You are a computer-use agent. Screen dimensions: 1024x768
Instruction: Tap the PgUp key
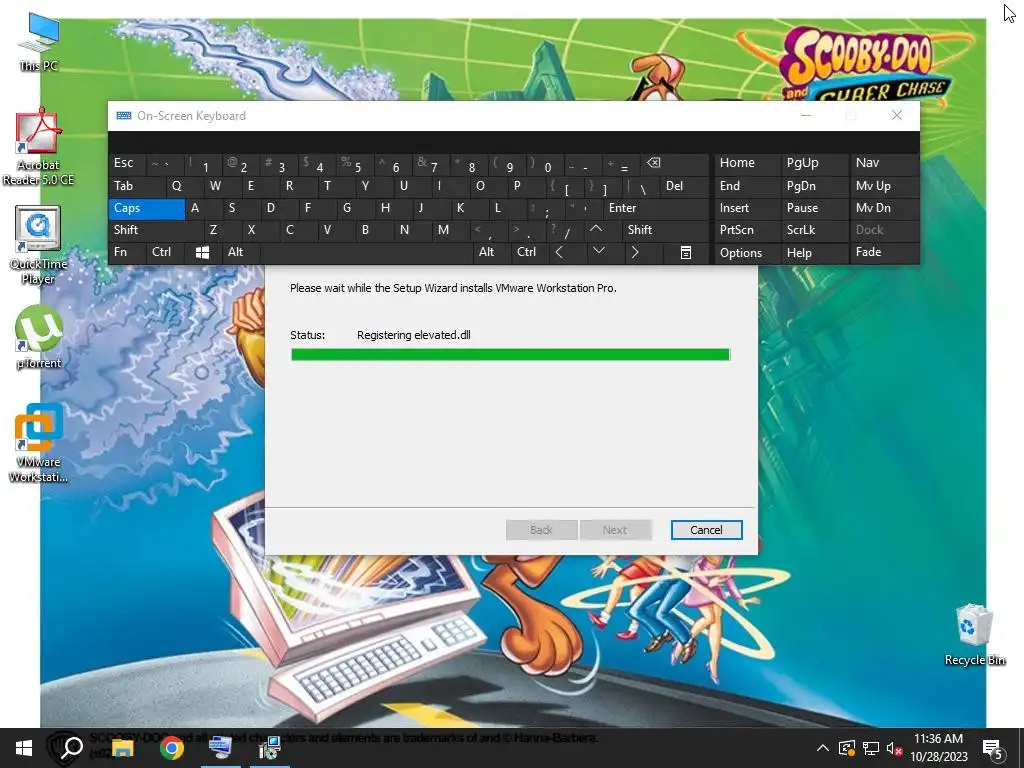[814, 163]
